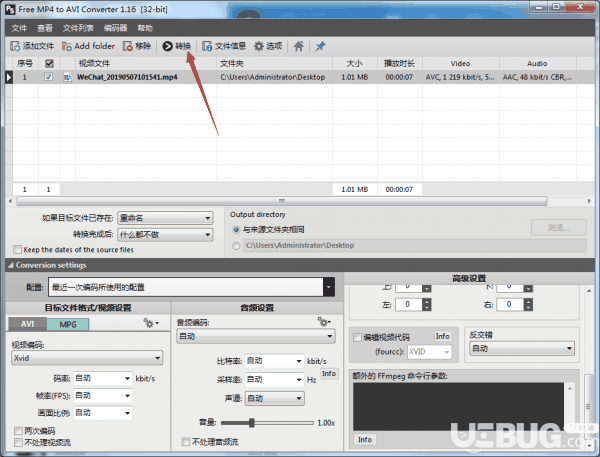Open the 如果目标文件已存在 dropdown
The height and width of the screenshot is (457, 600).
click(x=165, y=218)
